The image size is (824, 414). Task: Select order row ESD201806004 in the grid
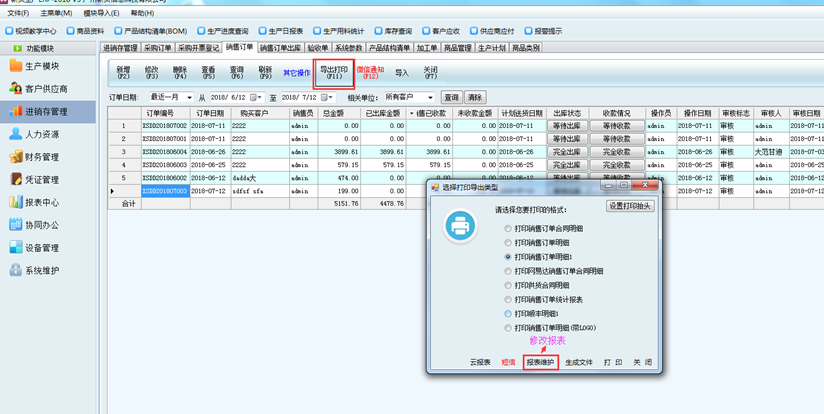coord(164,152)
